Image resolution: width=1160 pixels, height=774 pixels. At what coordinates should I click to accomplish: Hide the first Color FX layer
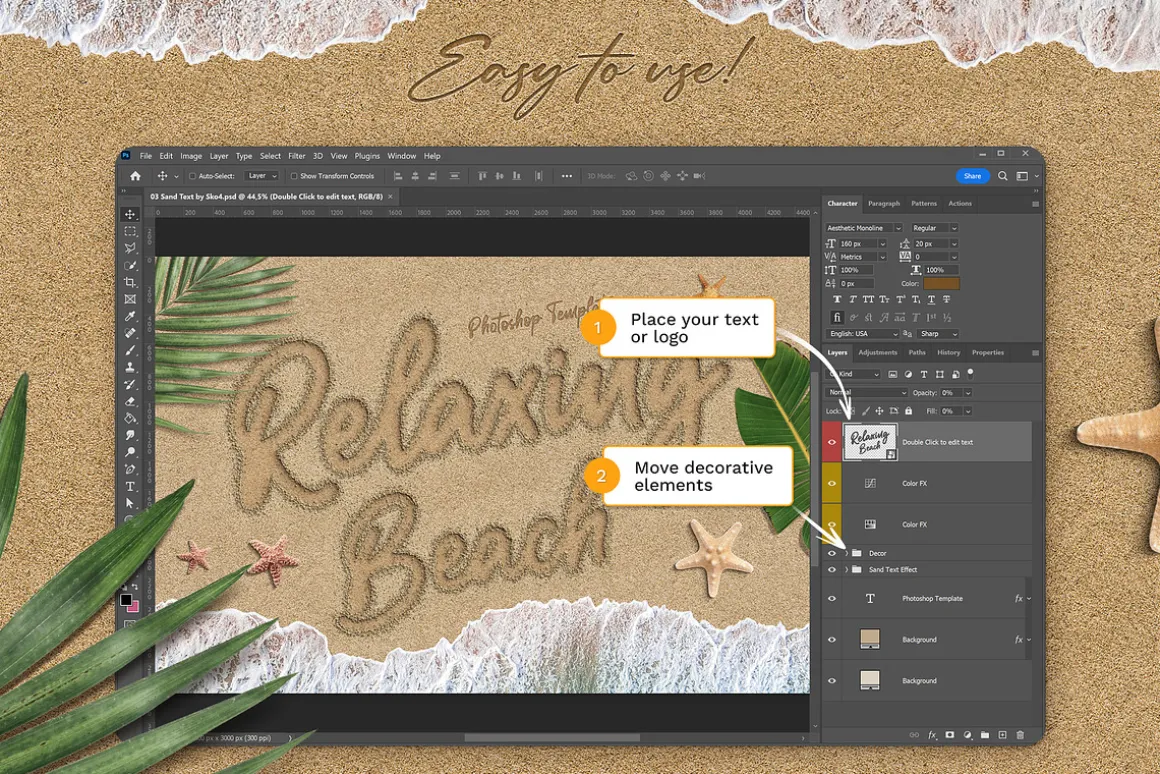click(832, 483)
